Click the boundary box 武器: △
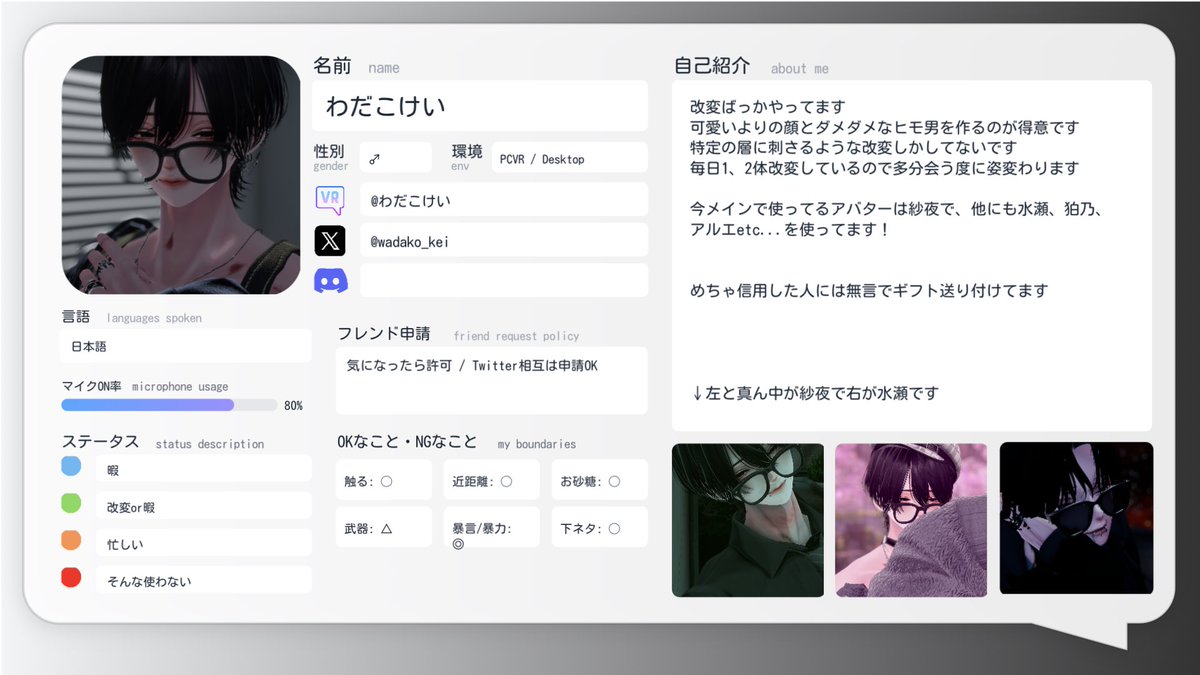The image size is (1200, 675). point(384,527)
